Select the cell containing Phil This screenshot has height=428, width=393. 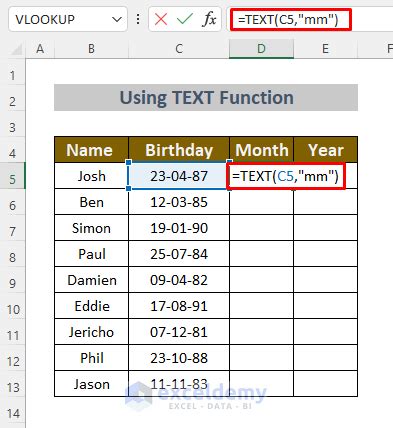[91, 358]
